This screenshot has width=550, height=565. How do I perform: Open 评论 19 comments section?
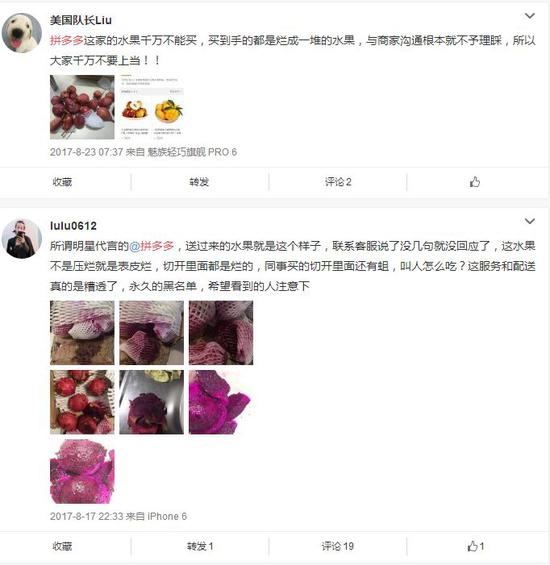click(338, 546)
